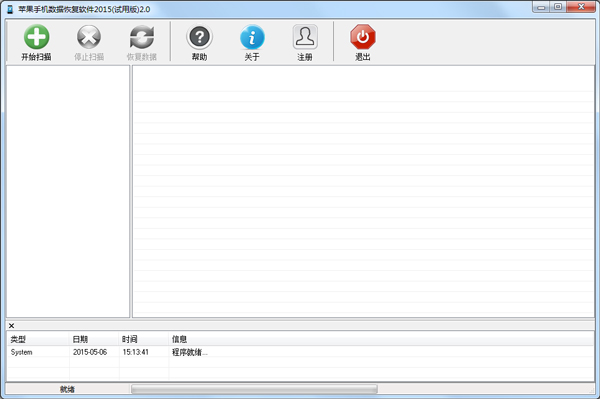Click the 注册 register user icon
The width and height of the screenshot is (600, 399).
click(305, 37)
